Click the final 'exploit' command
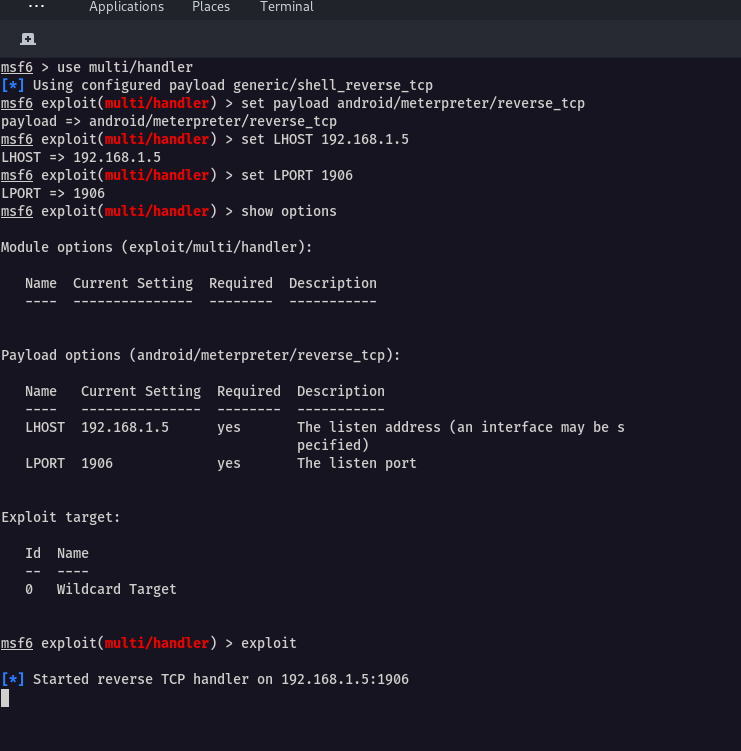The height and width of the screenshot is (751, 741). (x=269, y=643)
